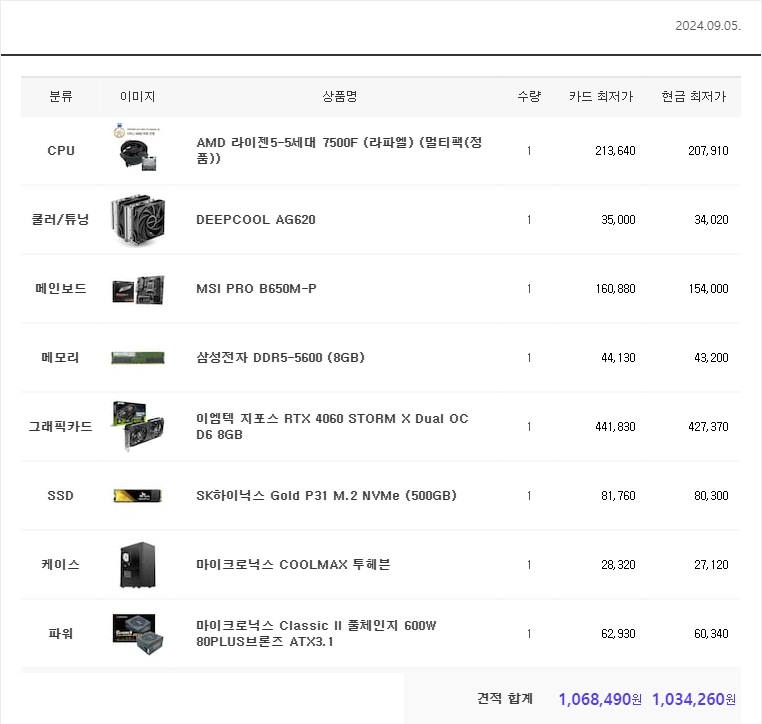This screenshot has width=762, height=724.
Task: Click the 카드 최저가 column header
Action: click(601, 97)
